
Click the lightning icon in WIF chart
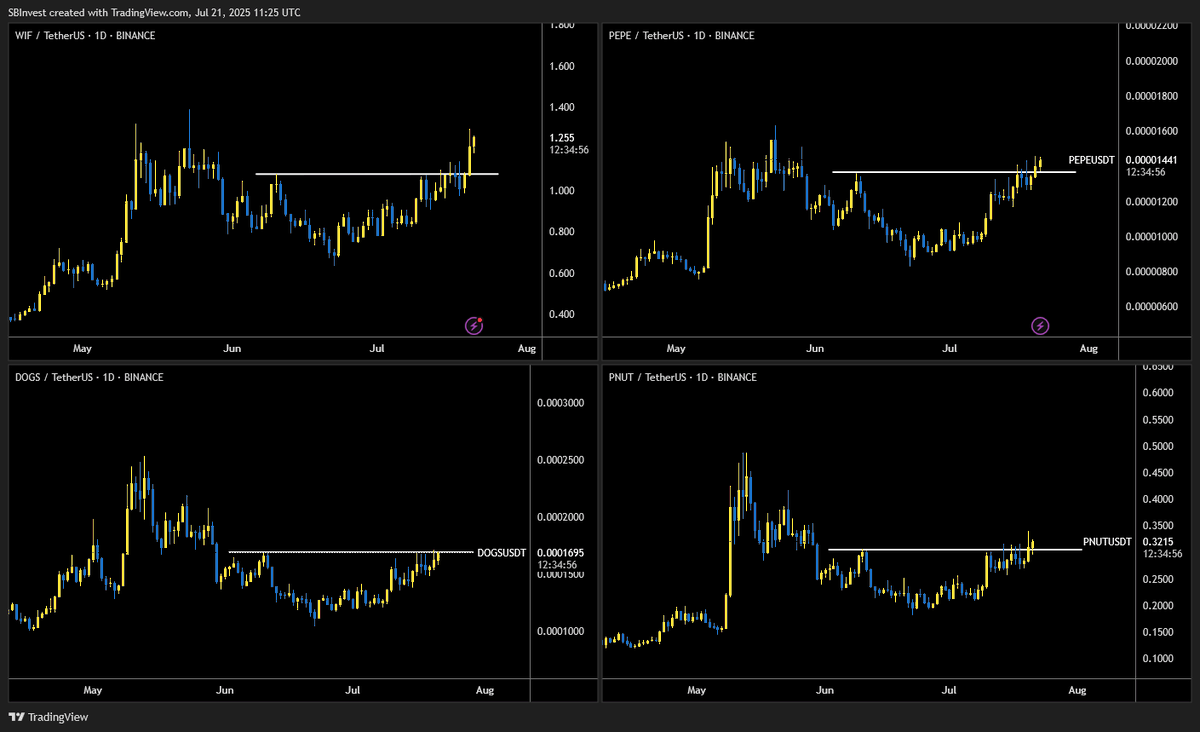tap(476, 325)
